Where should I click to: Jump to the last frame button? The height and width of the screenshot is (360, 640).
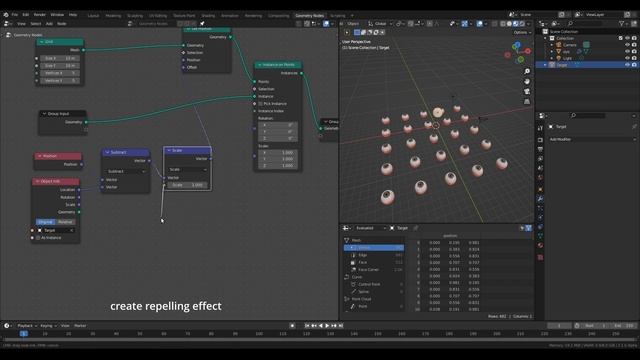point(341,326)
